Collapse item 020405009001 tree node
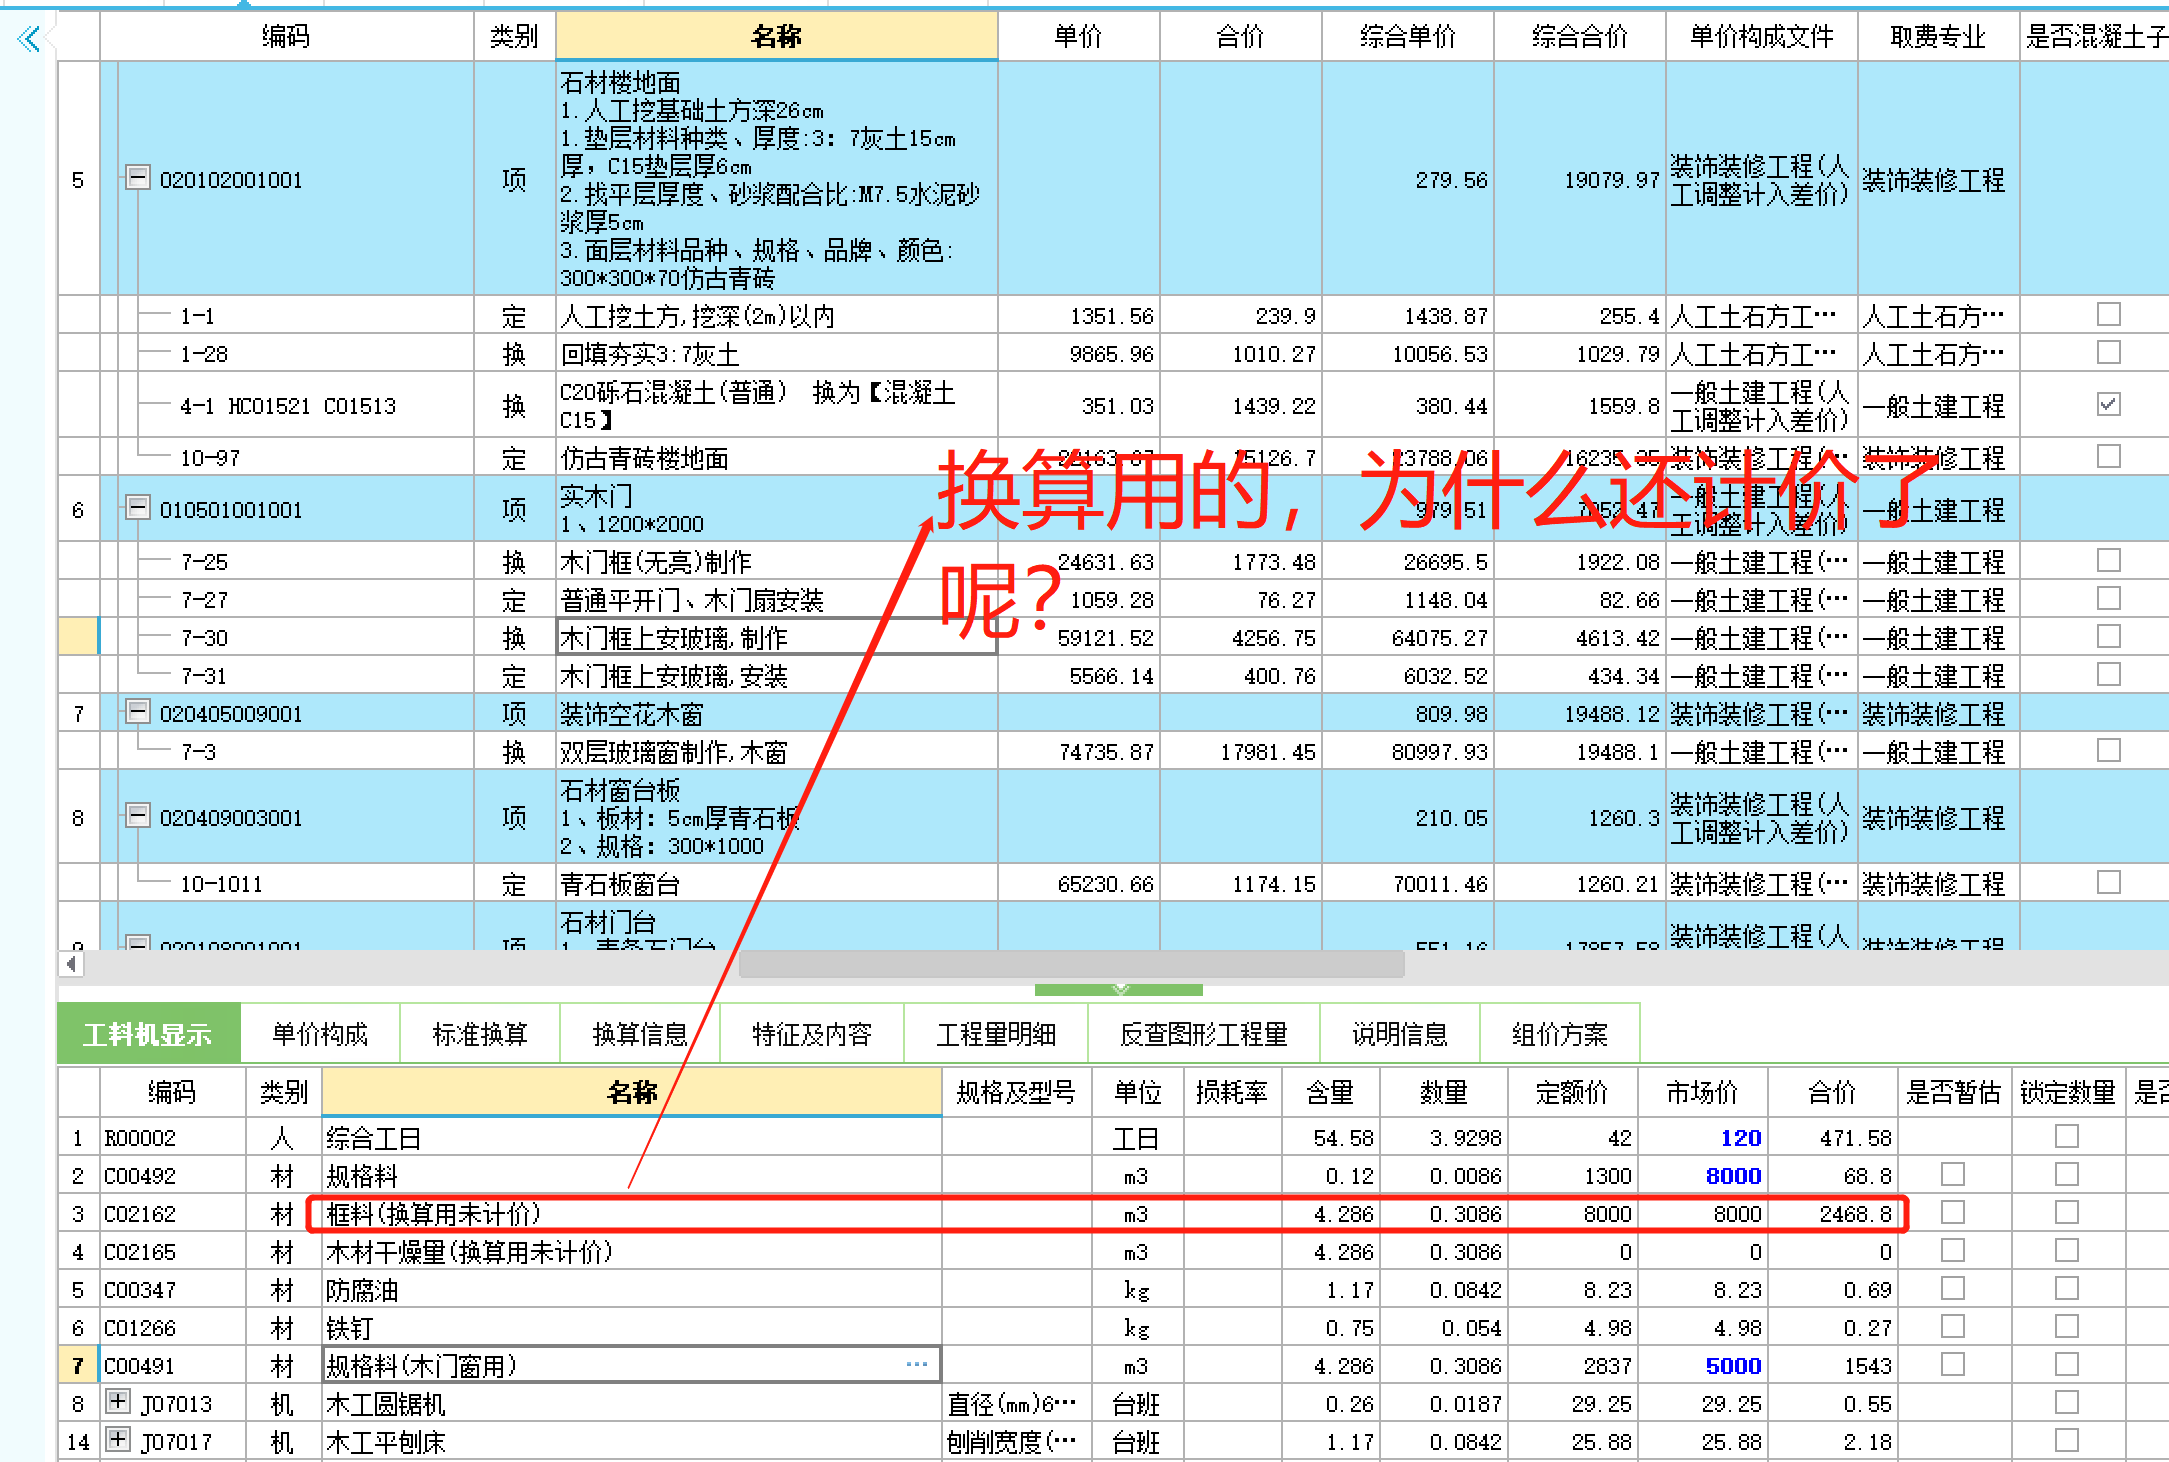This screenshot has height=1462, width=2169. coord(138,713)
